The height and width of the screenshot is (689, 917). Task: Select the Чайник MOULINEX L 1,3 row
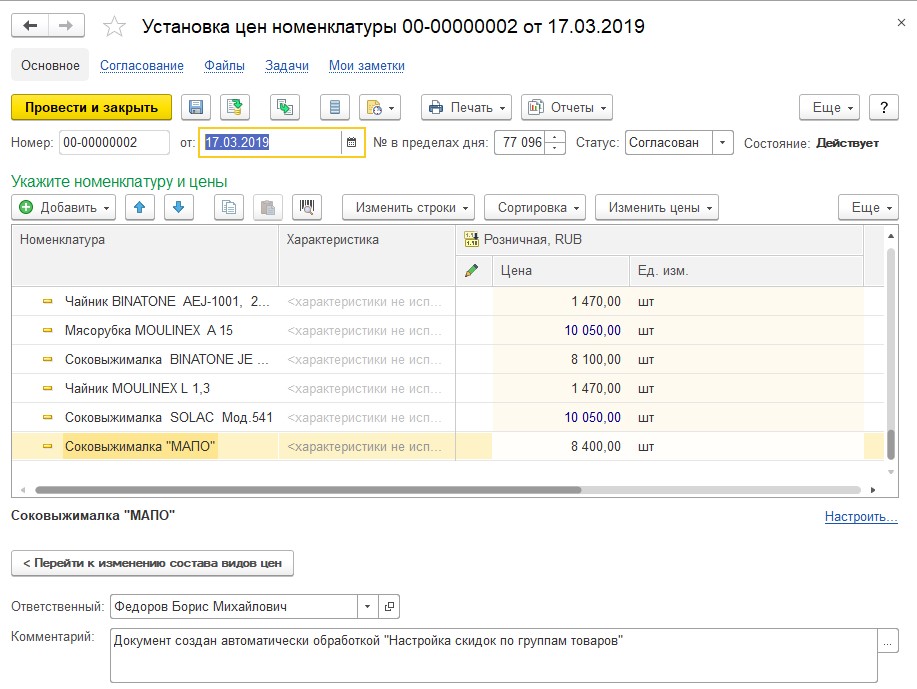click(x=447, y=388)
